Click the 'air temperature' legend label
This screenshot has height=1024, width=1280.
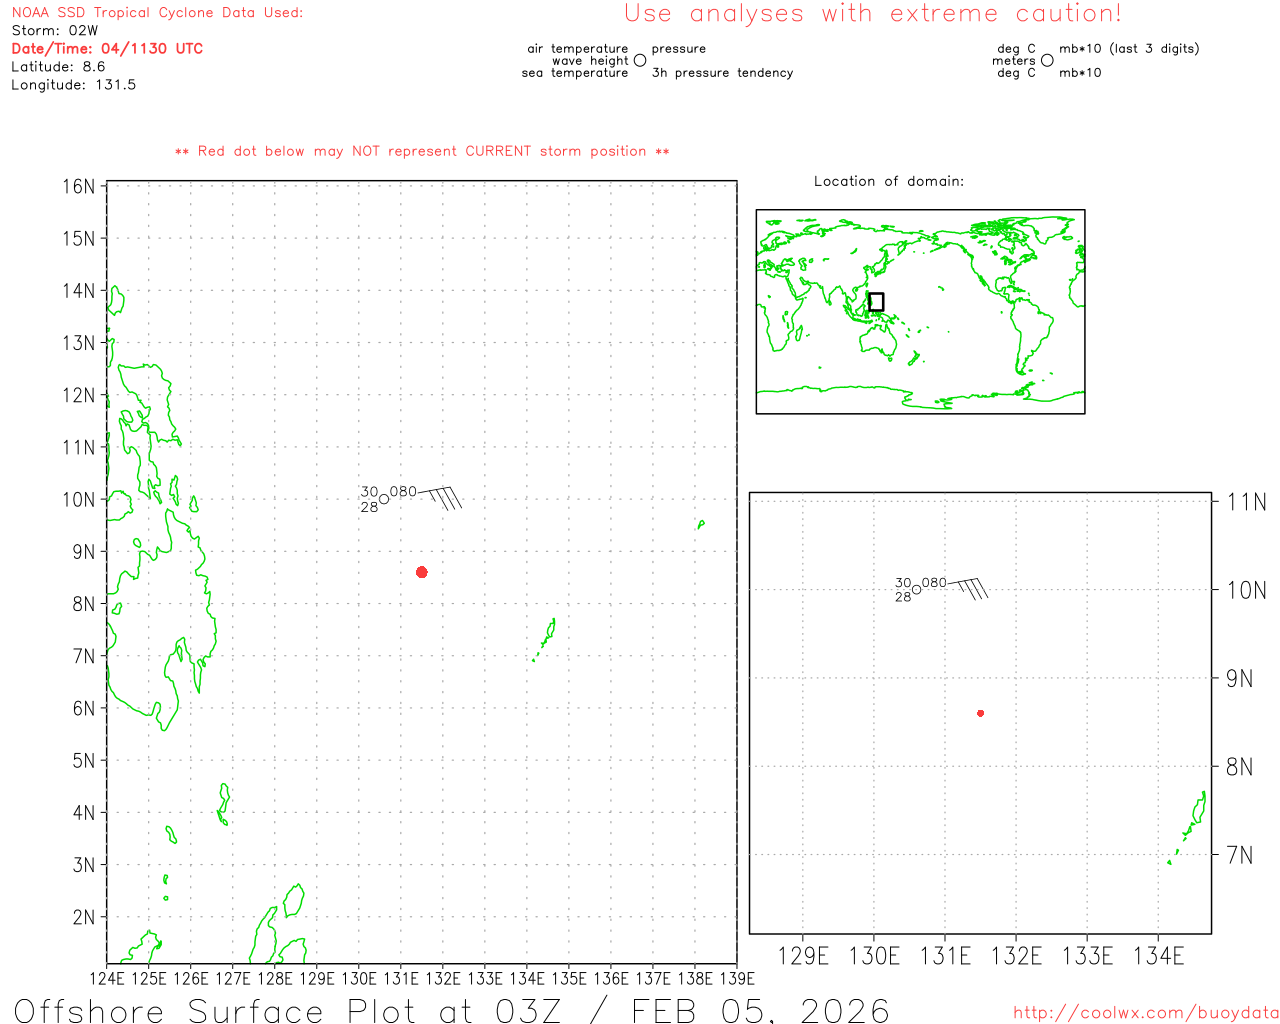click(578, 49)
